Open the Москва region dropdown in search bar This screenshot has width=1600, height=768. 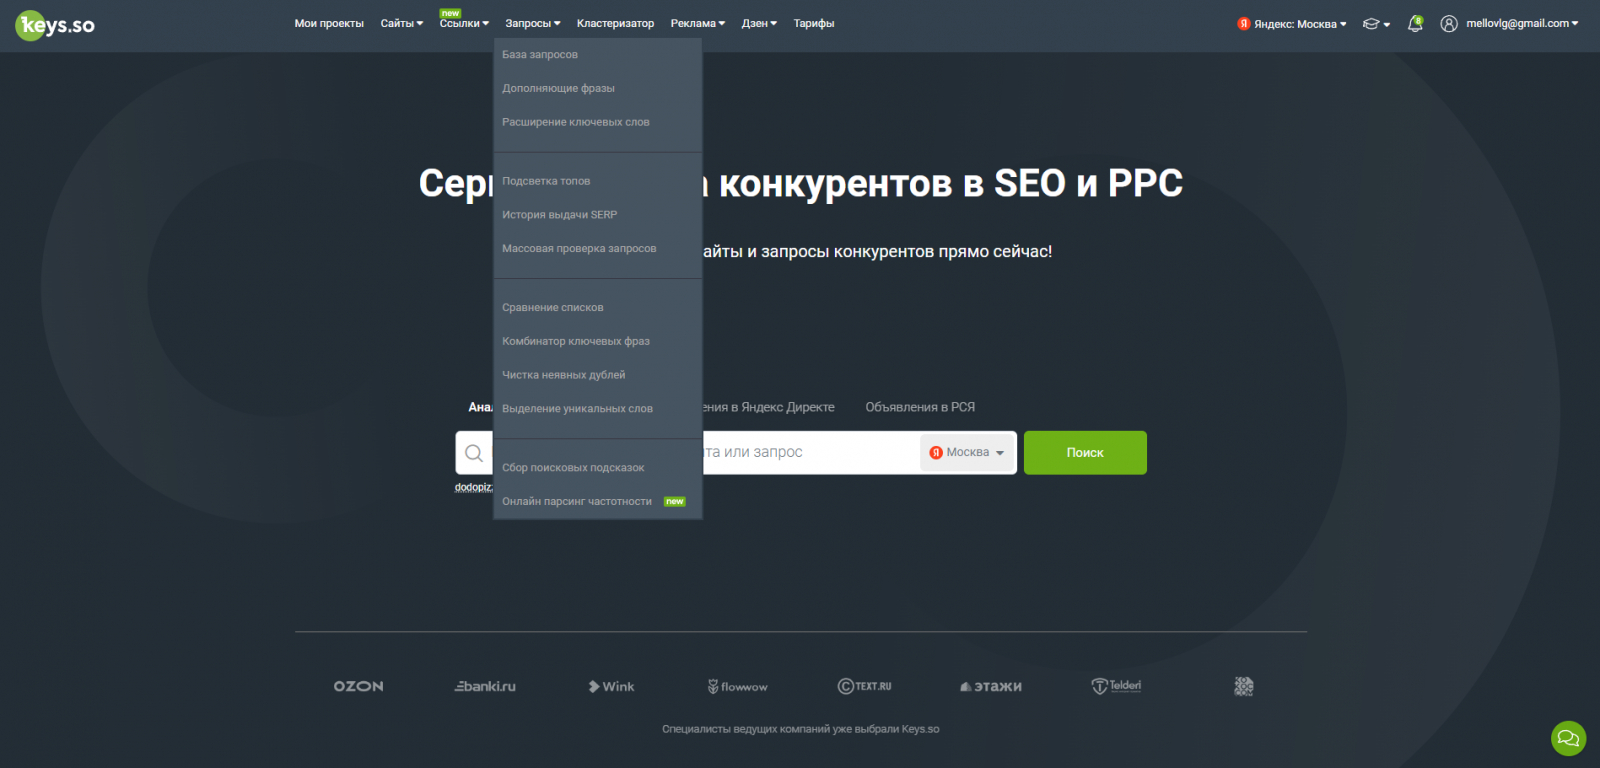coord(967,453)
